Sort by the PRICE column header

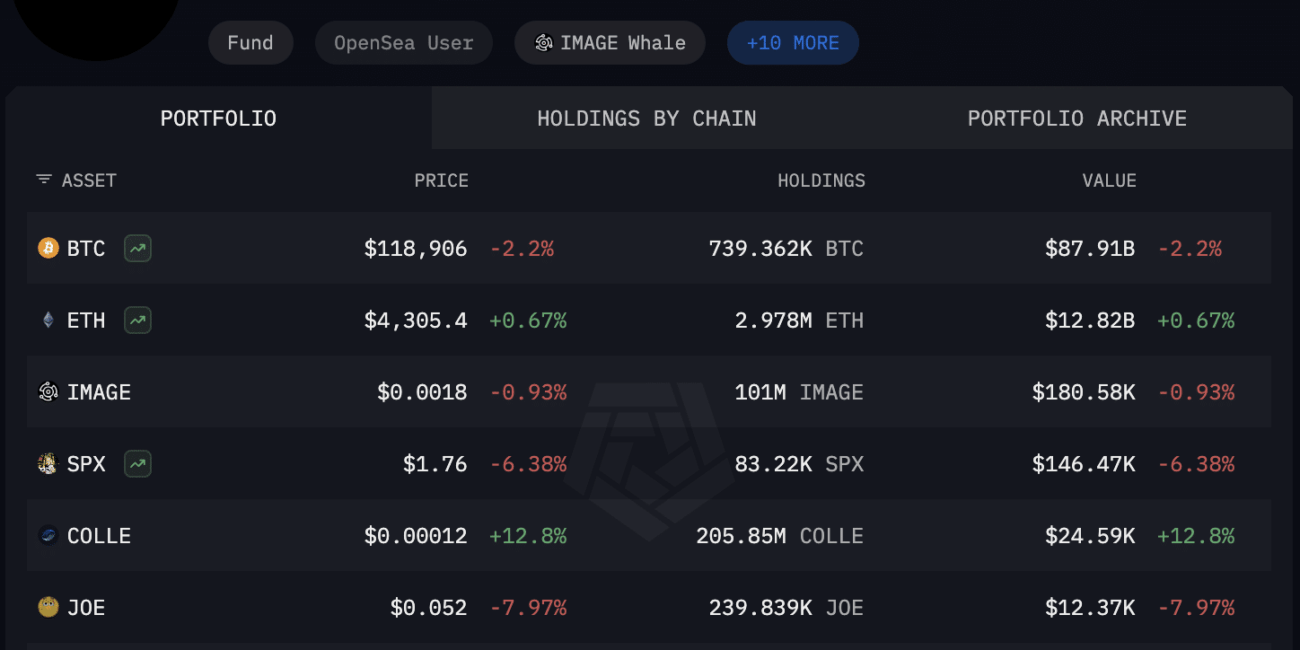(441, 181)
